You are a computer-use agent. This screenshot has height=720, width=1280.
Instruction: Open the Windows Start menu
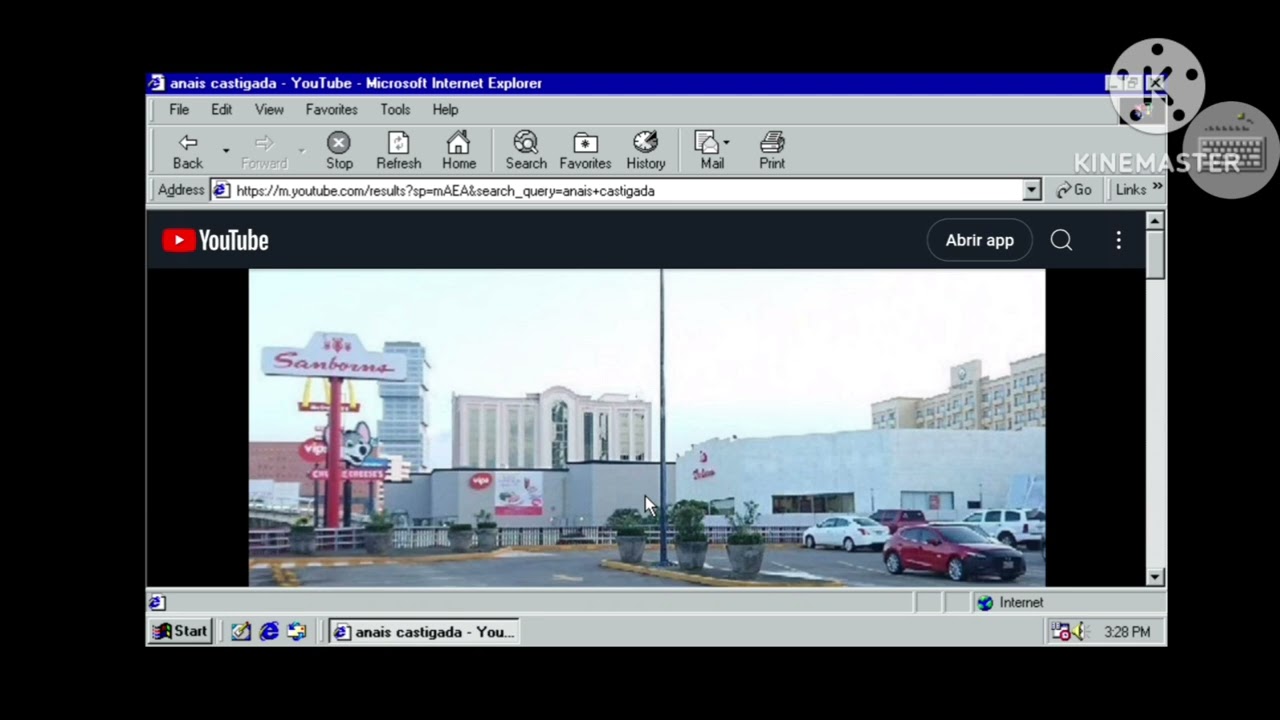[x=181, y=632]
